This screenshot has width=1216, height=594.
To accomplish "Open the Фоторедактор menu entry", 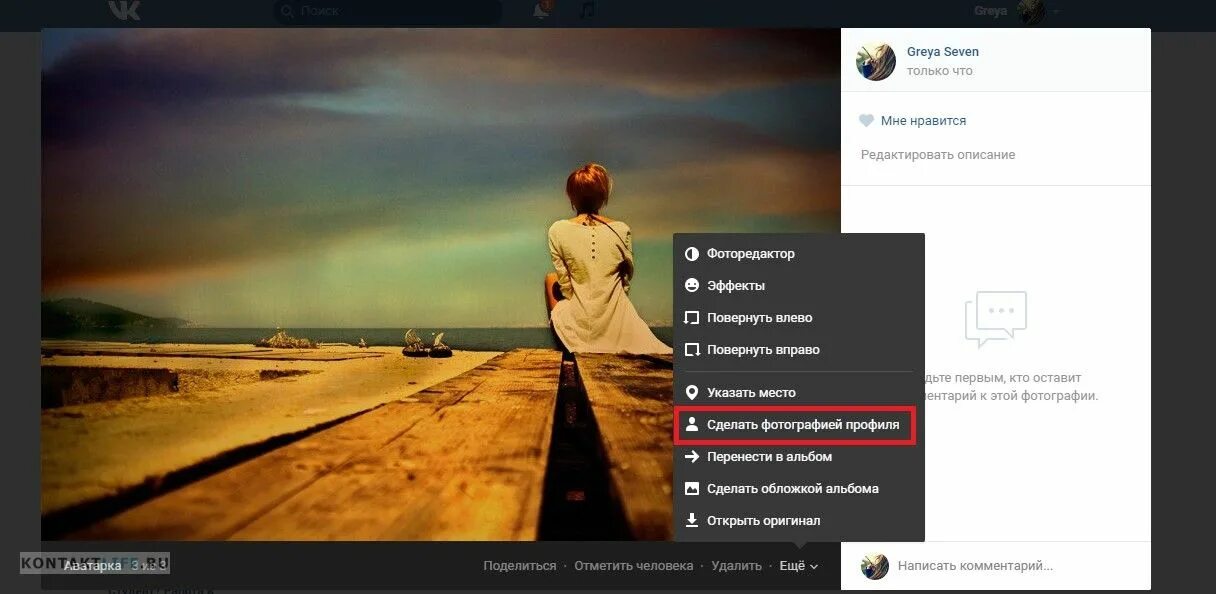I will [798, 254].
